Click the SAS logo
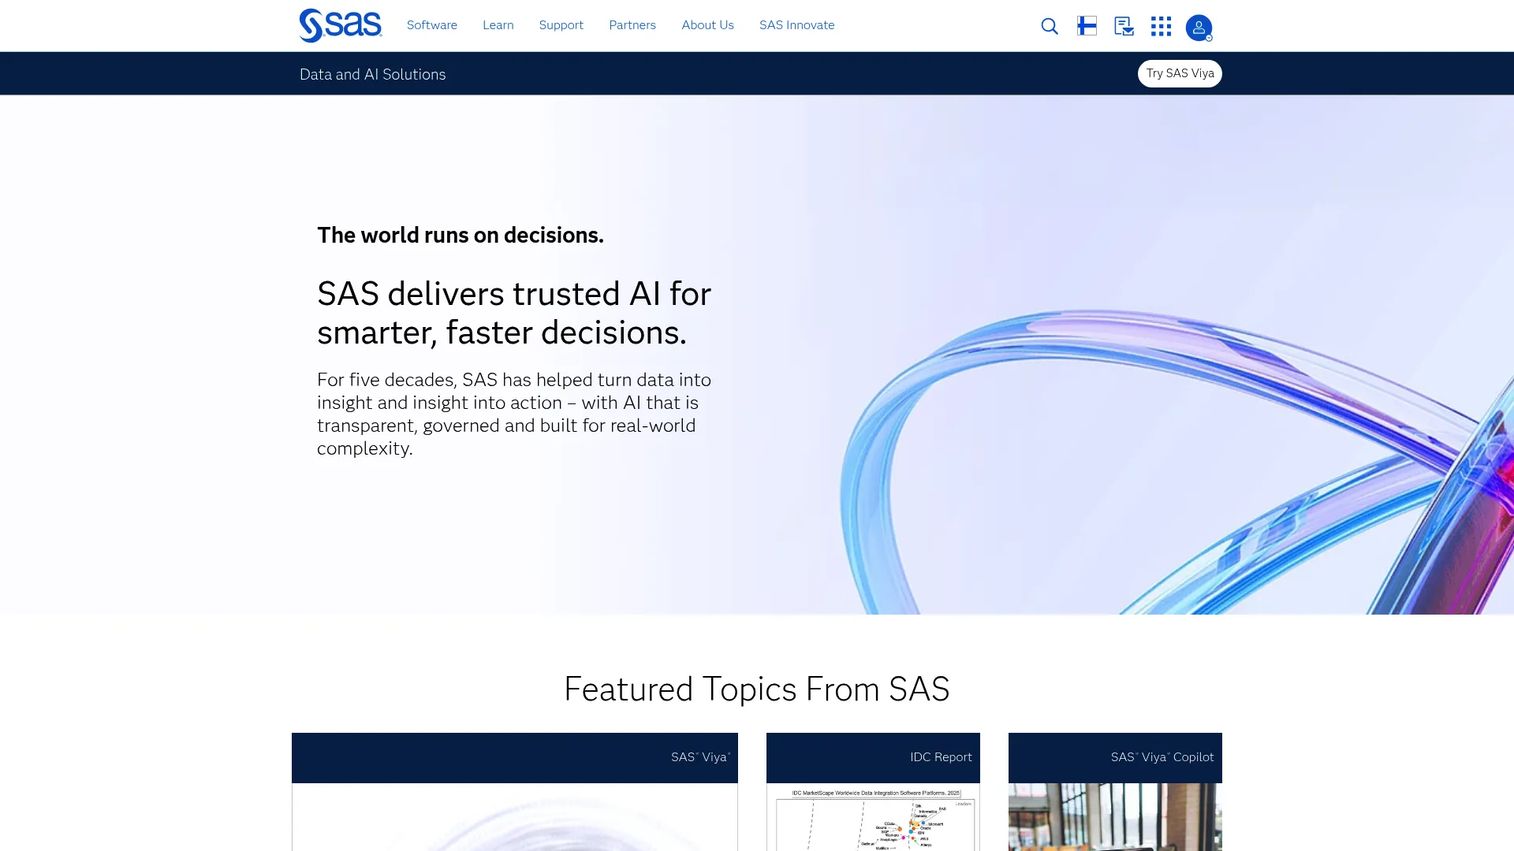Screen dimensions: 1514x851 pyautogui.click(x=340, y=25)
